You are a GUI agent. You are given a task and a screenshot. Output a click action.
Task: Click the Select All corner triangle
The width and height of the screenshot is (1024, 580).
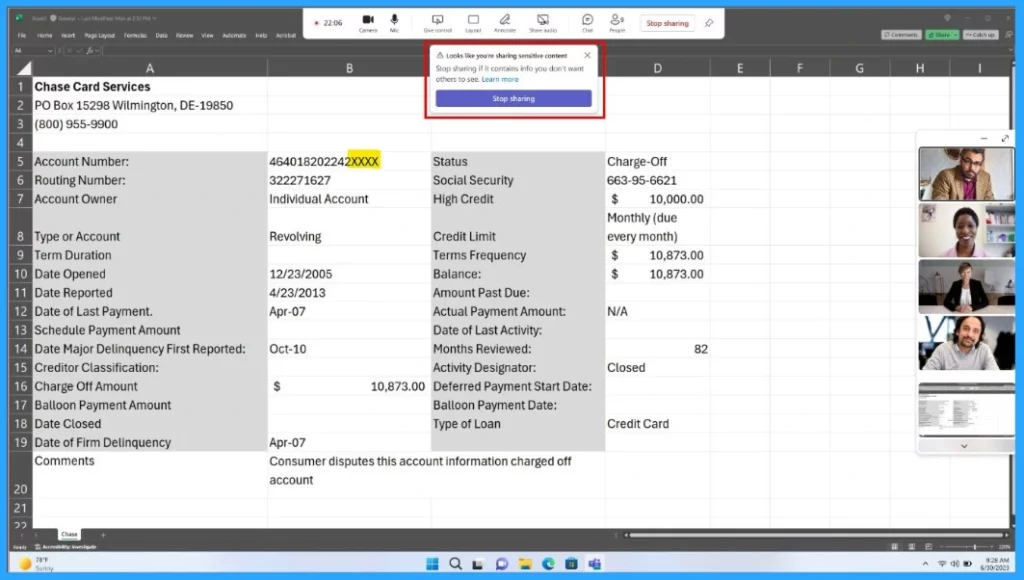(23, 68)
